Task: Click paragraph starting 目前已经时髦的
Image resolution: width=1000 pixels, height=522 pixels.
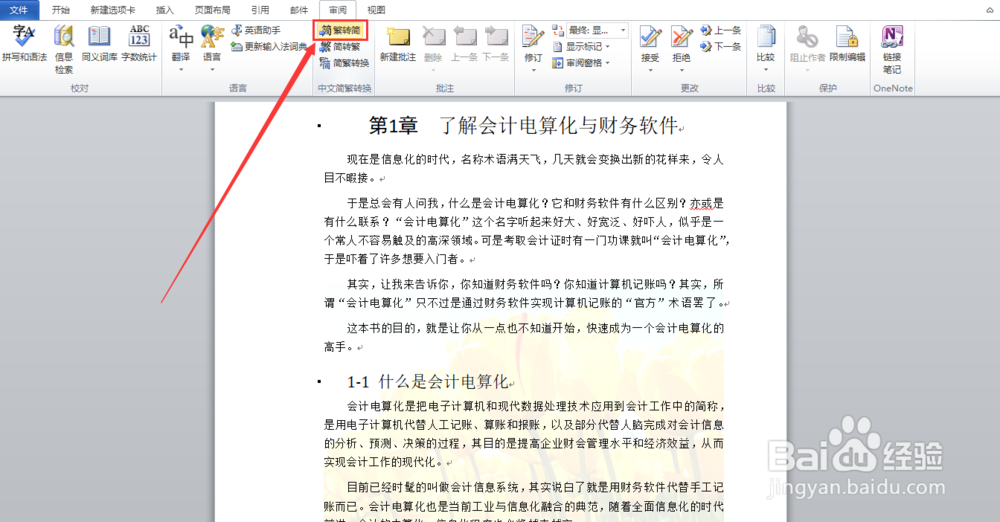Action: point(524,501)
